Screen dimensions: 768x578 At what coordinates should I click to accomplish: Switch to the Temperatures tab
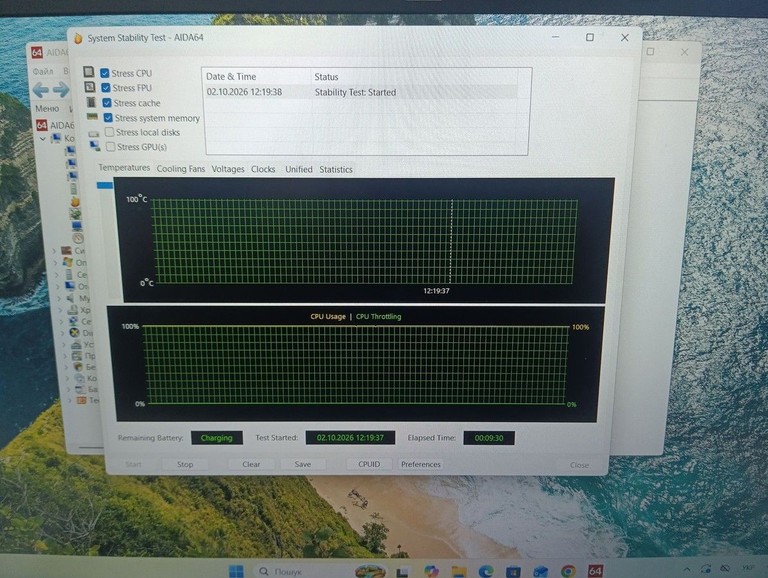click(124, 168)
